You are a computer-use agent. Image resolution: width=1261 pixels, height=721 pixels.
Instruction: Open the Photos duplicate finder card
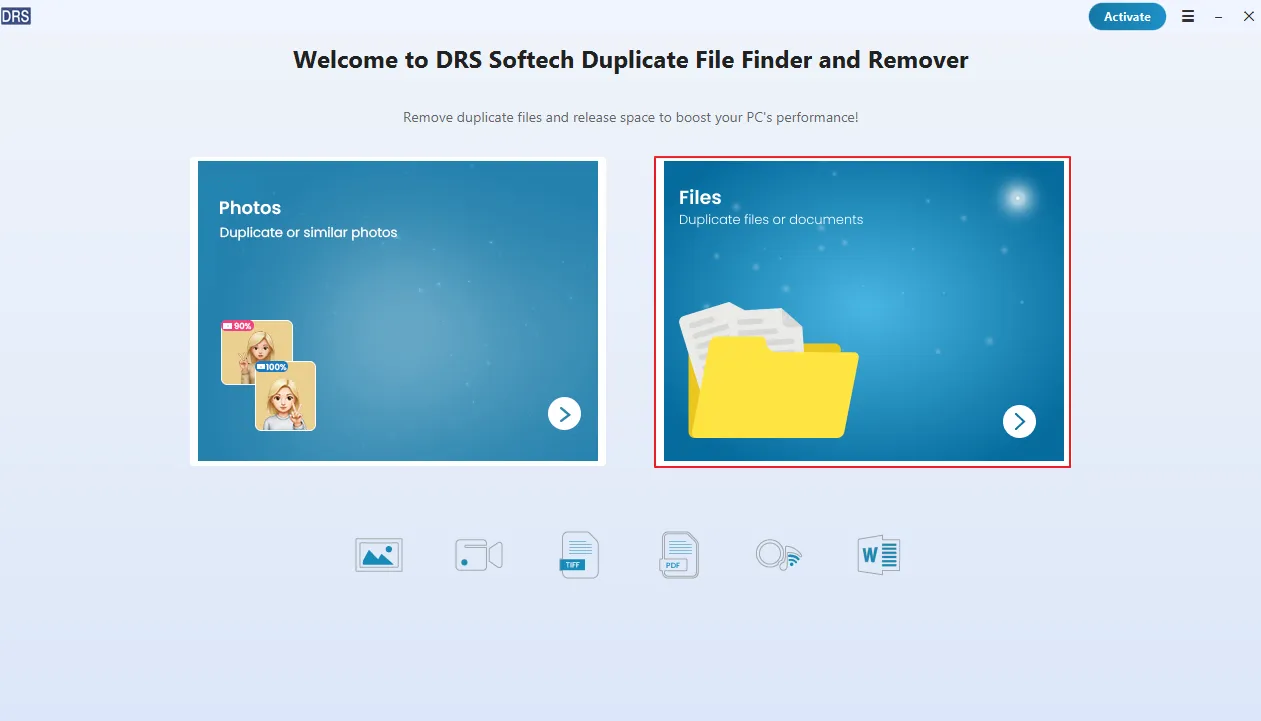[x=398, y=311]
